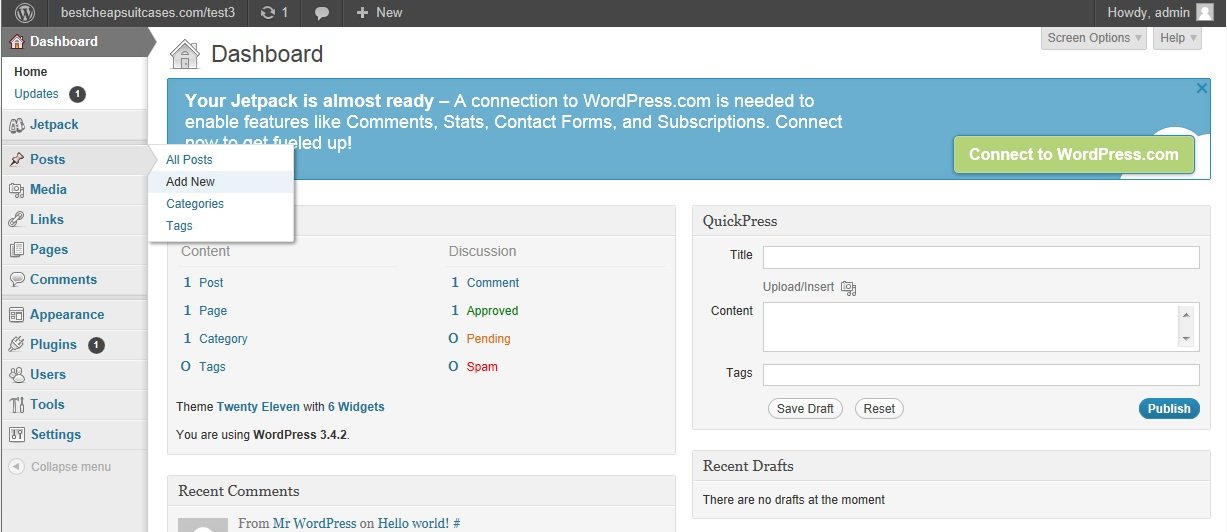Open the Hello world! # post link
The height and width of the screenshot is (532, 1227).
click(x=419, y=523)
